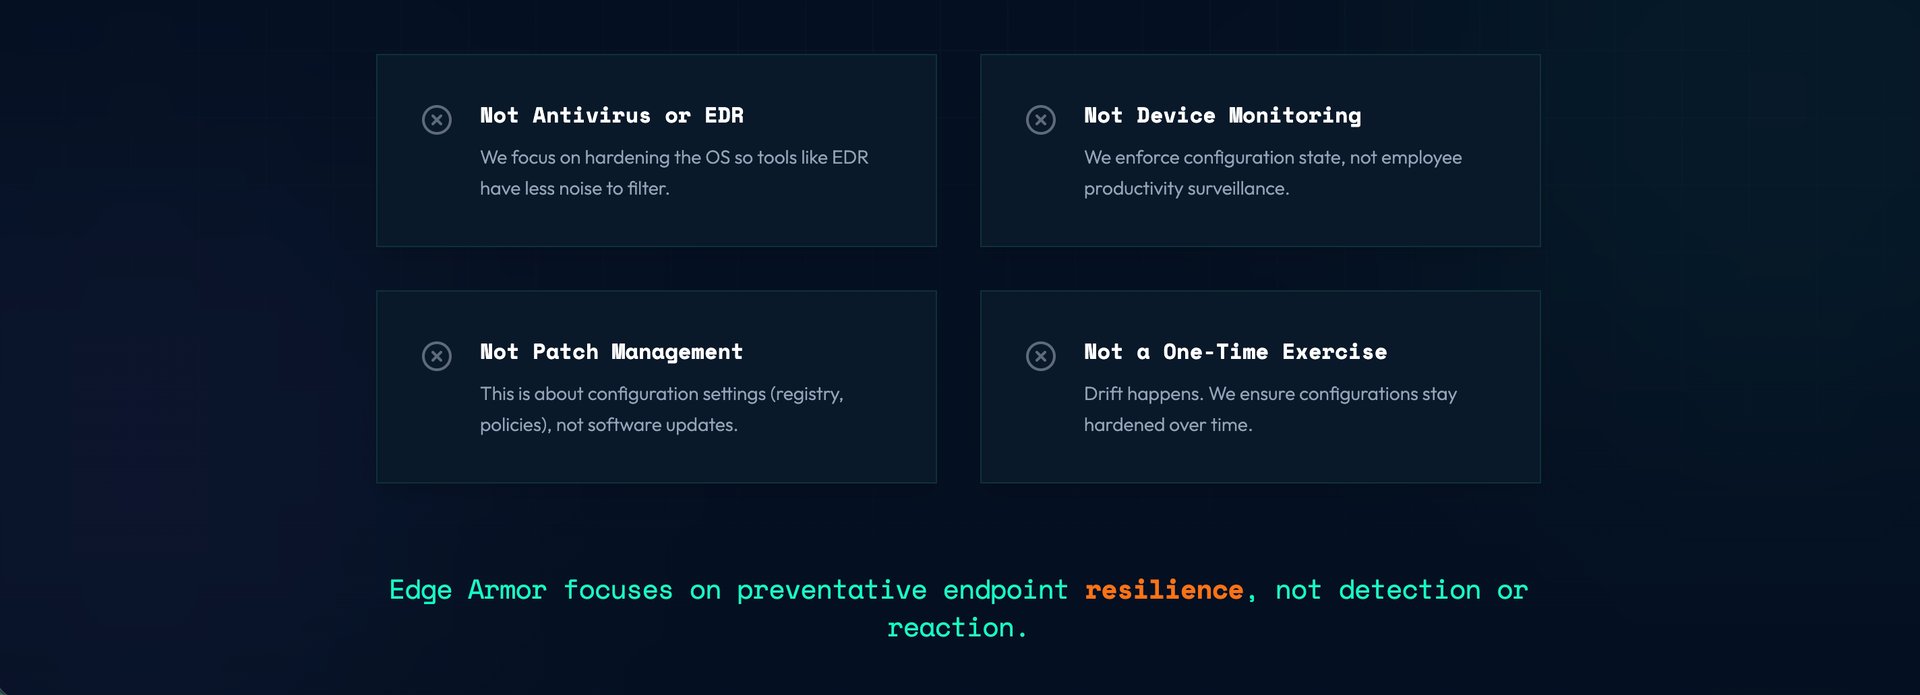
Task: Click the employee productivity surveillance description
Action: point(1273,173)
